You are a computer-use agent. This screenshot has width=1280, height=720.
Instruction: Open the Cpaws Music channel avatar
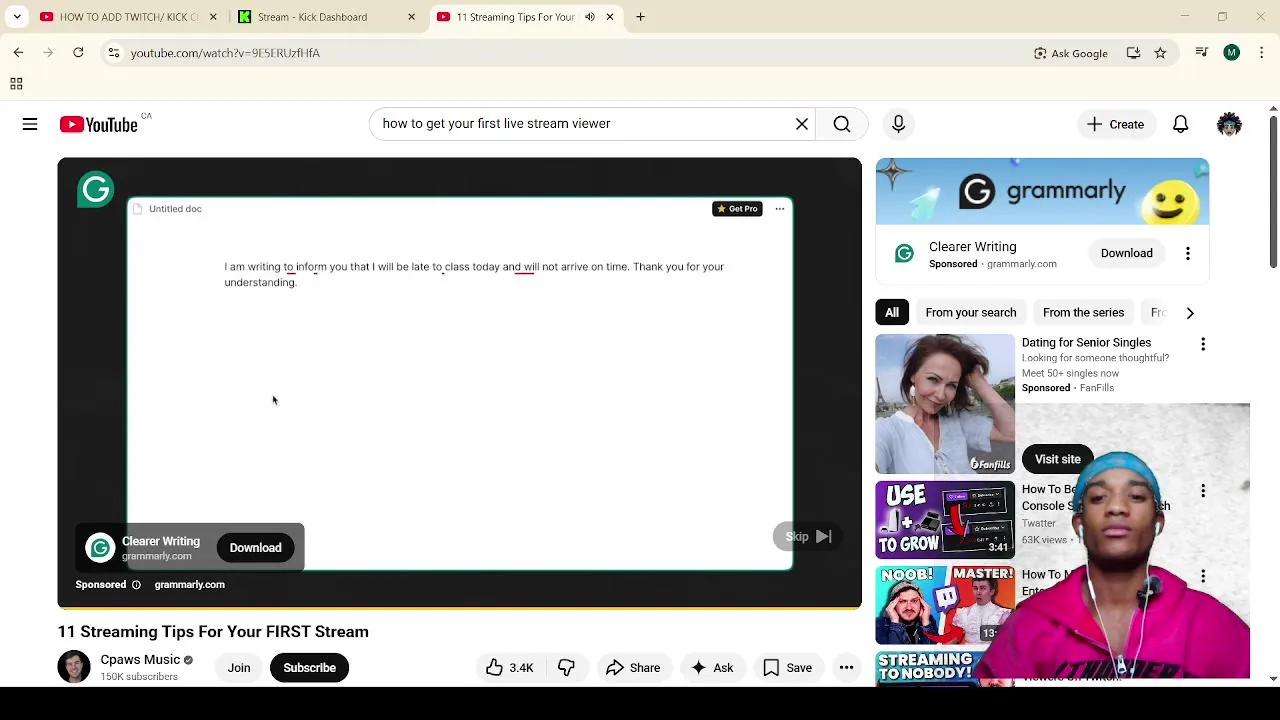[x=74, y=667]
